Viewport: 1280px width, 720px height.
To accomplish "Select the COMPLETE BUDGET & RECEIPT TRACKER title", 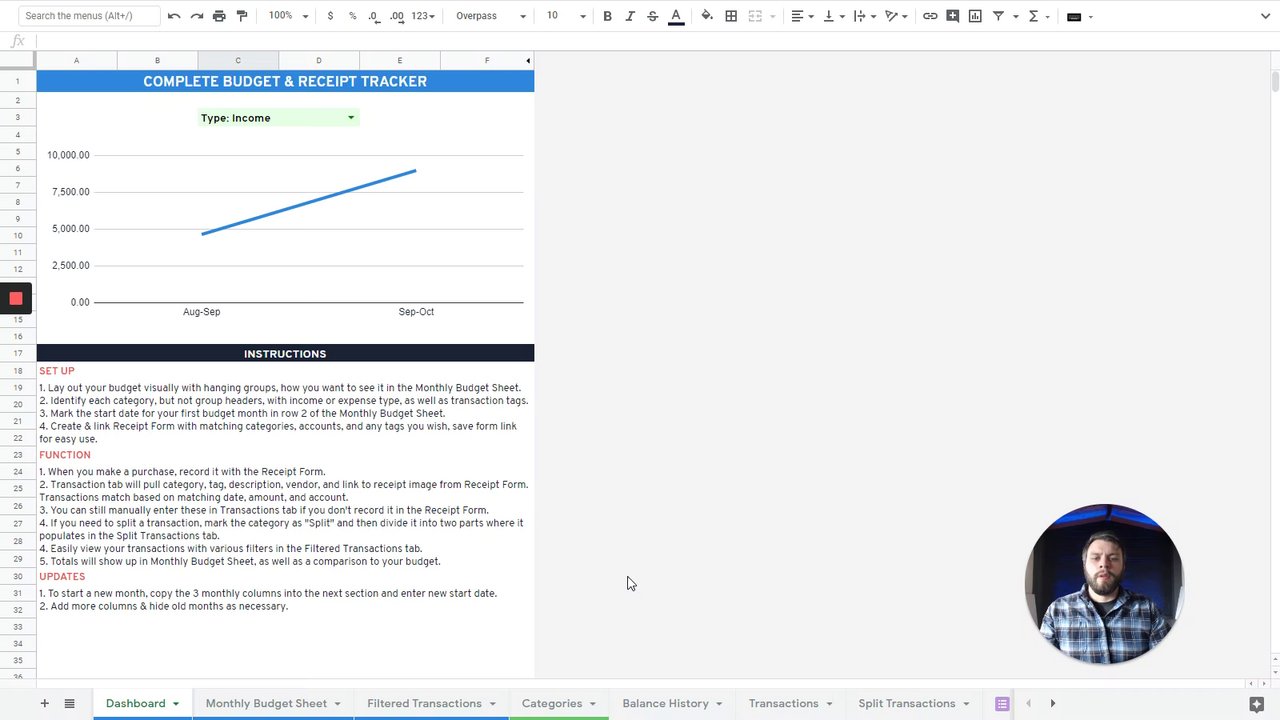I will click(x=285, y=81).
